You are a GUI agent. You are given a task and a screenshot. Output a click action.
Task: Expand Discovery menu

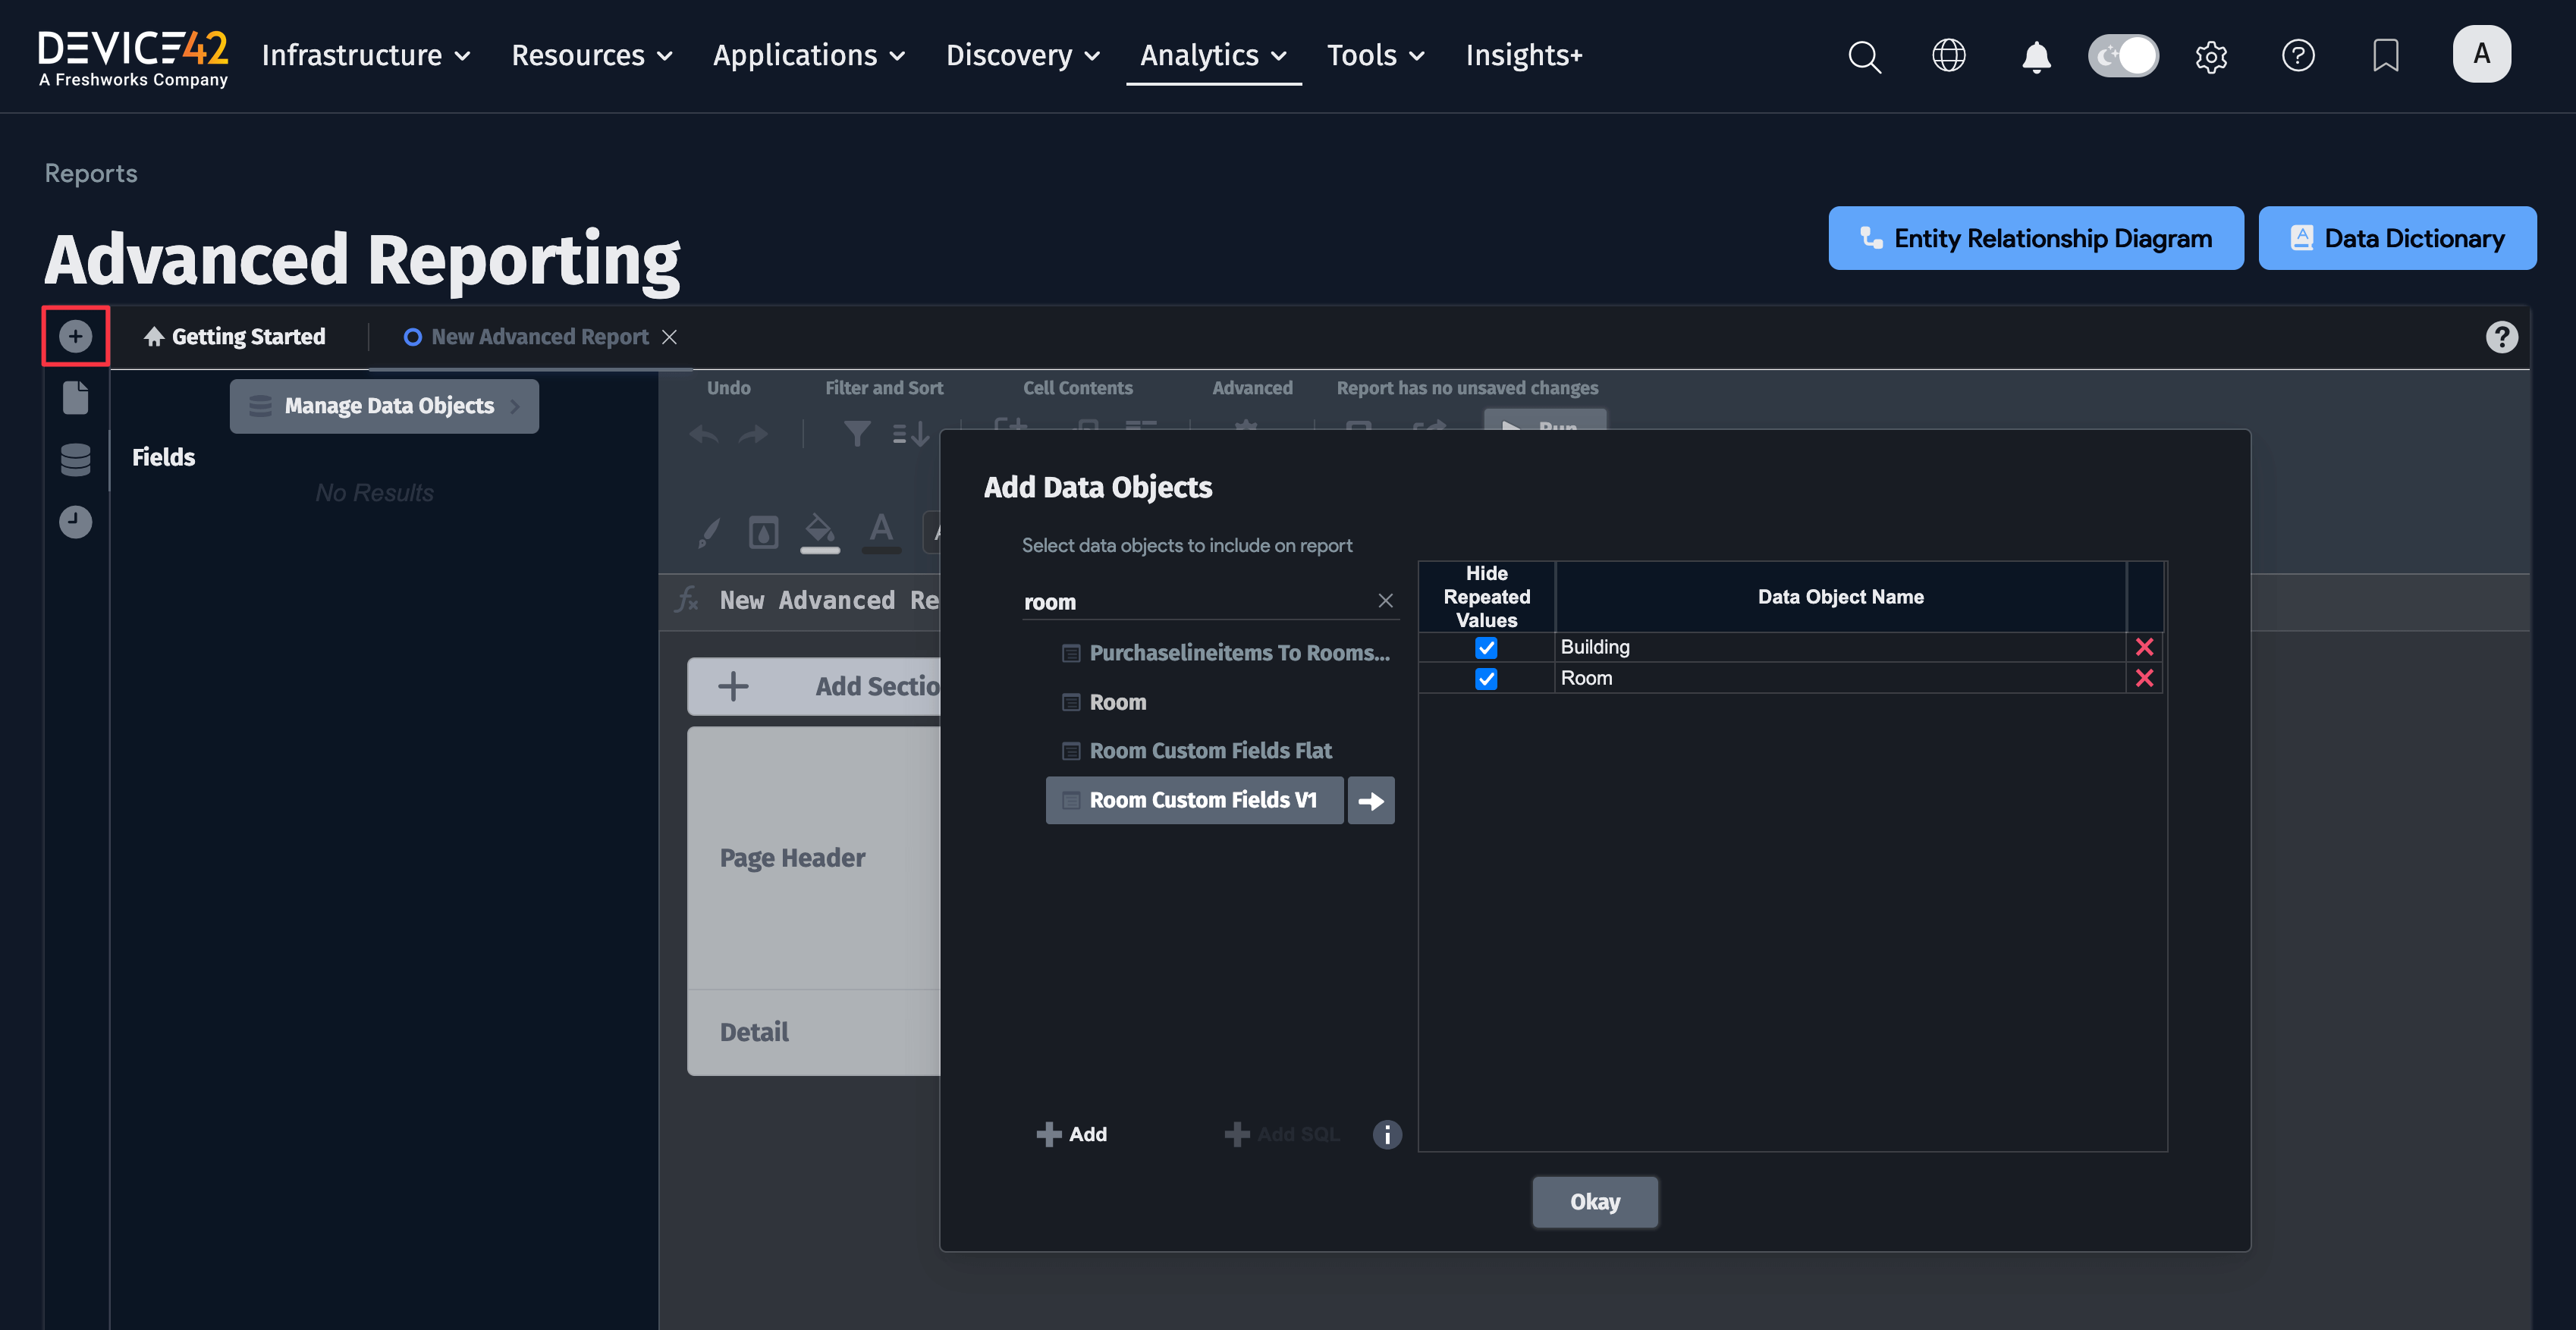[x=1023, y=55]
